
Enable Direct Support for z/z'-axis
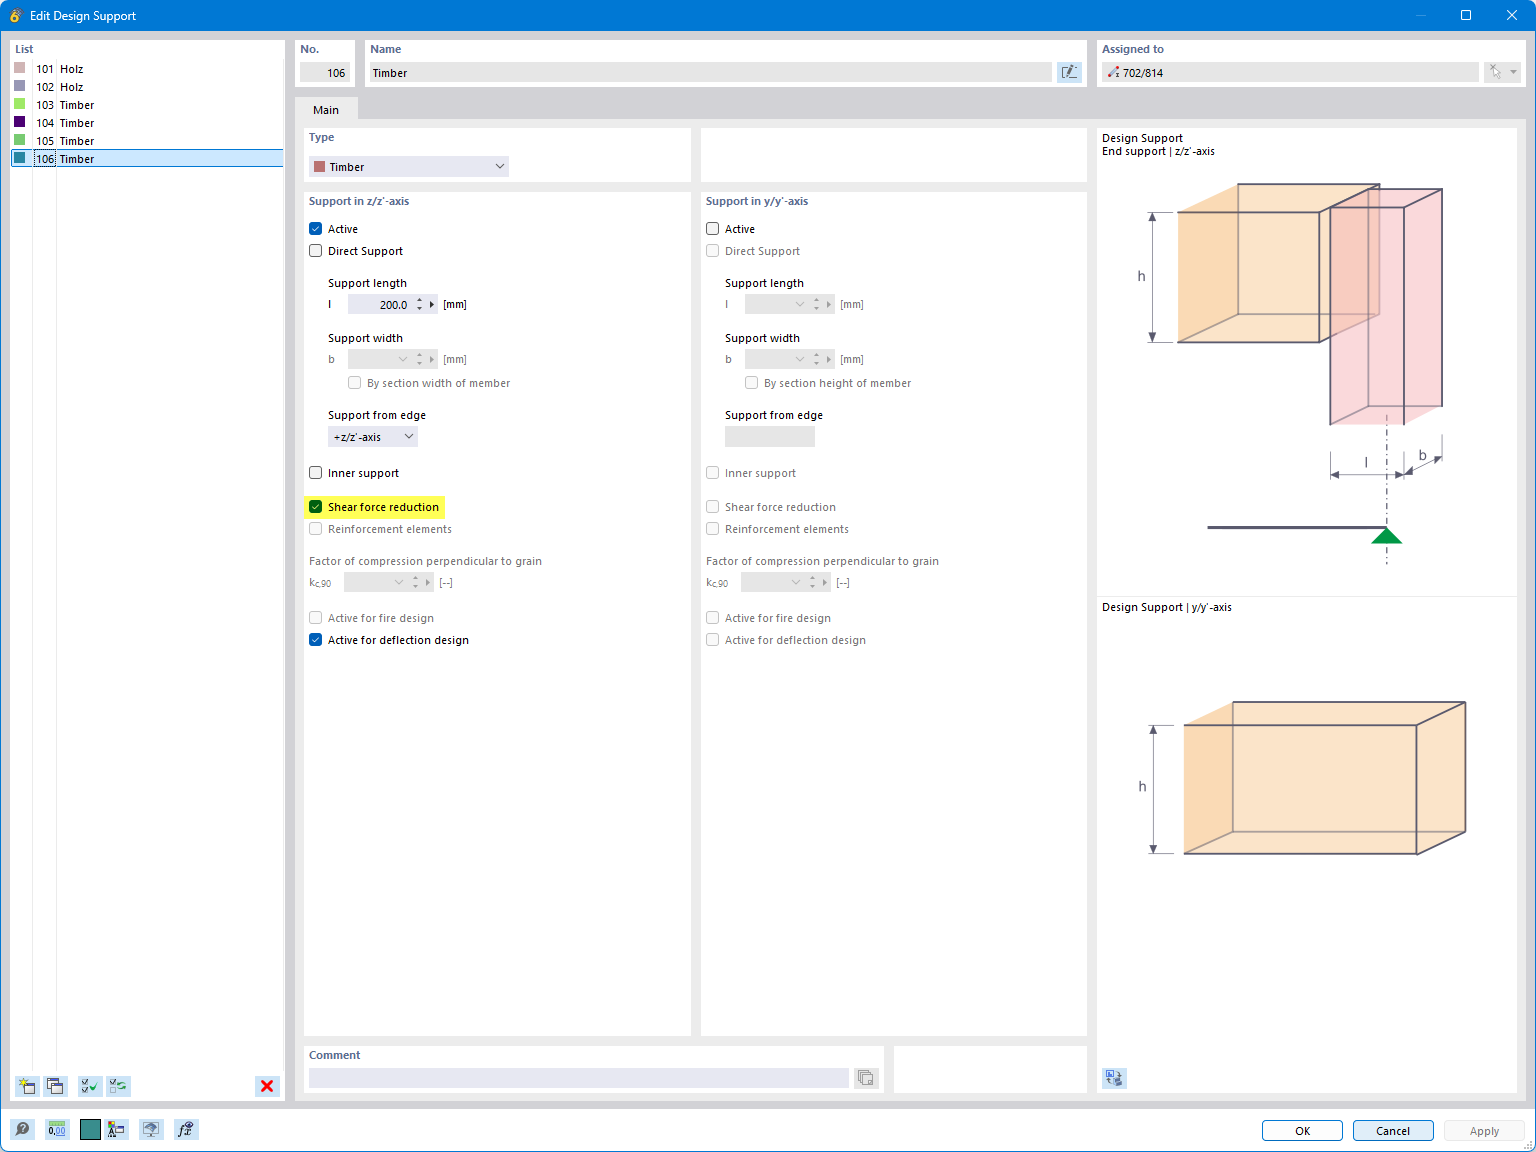[x=316, y=251]
